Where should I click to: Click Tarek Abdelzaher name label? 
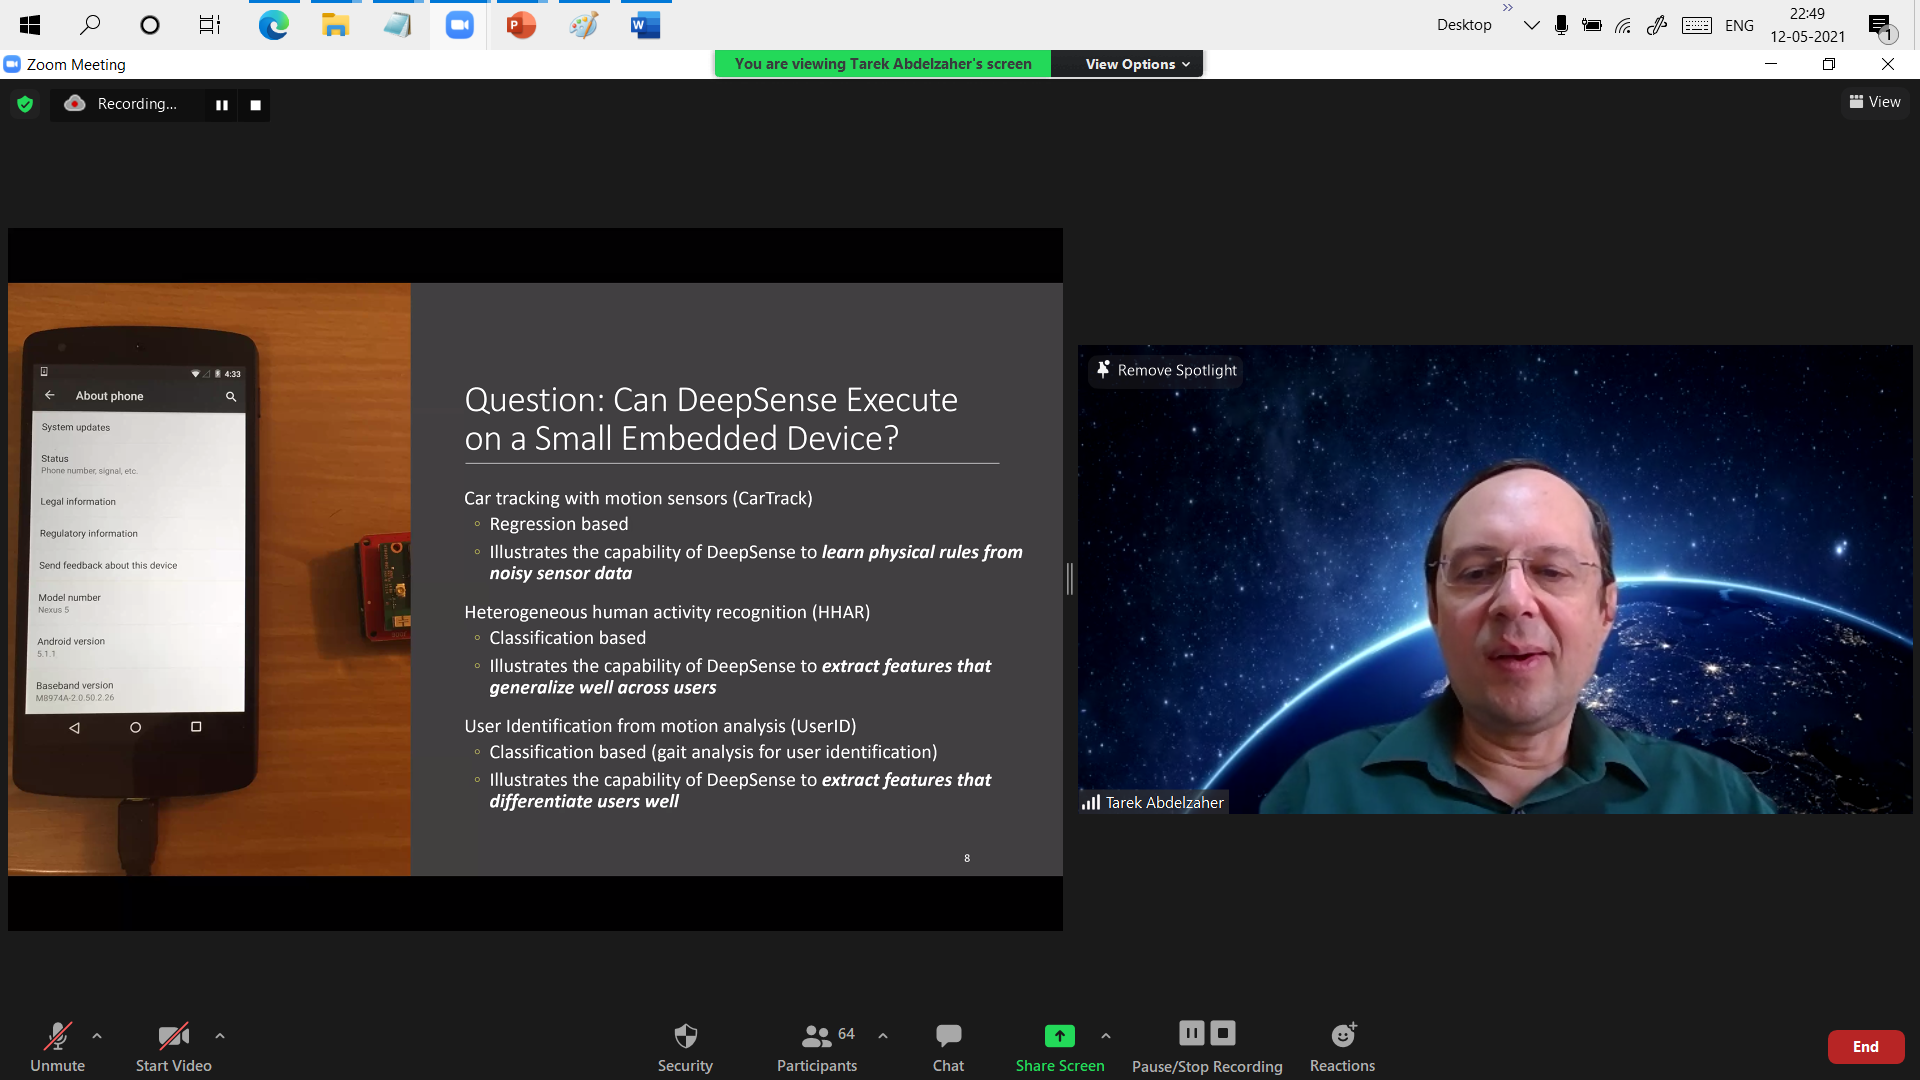click(x=1164, y=802)
